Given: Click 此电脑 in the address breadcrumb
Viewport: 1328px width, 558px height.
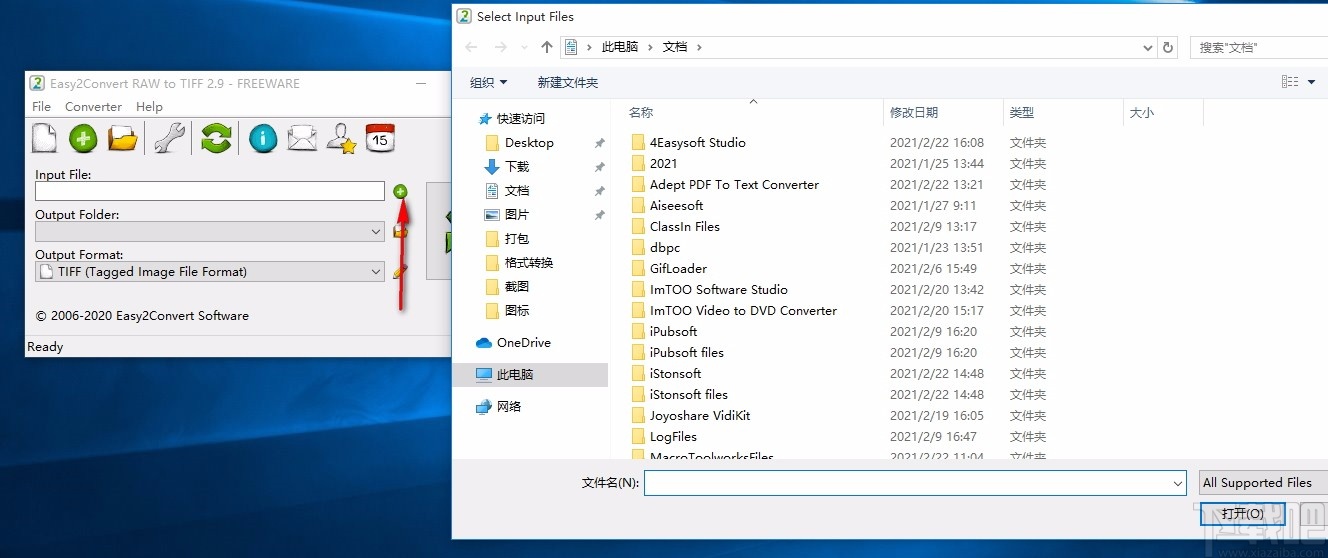Looking at the screenshot, I should tap(619, 47).
